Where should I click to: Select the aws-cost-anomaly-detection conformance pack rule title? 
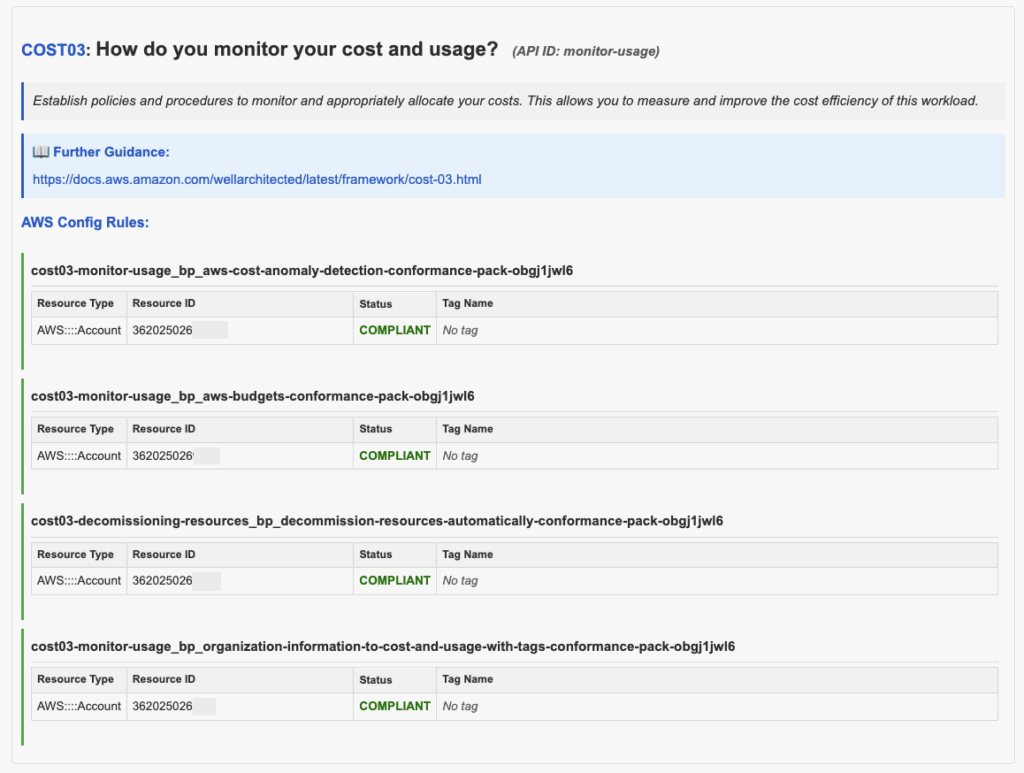302,271
